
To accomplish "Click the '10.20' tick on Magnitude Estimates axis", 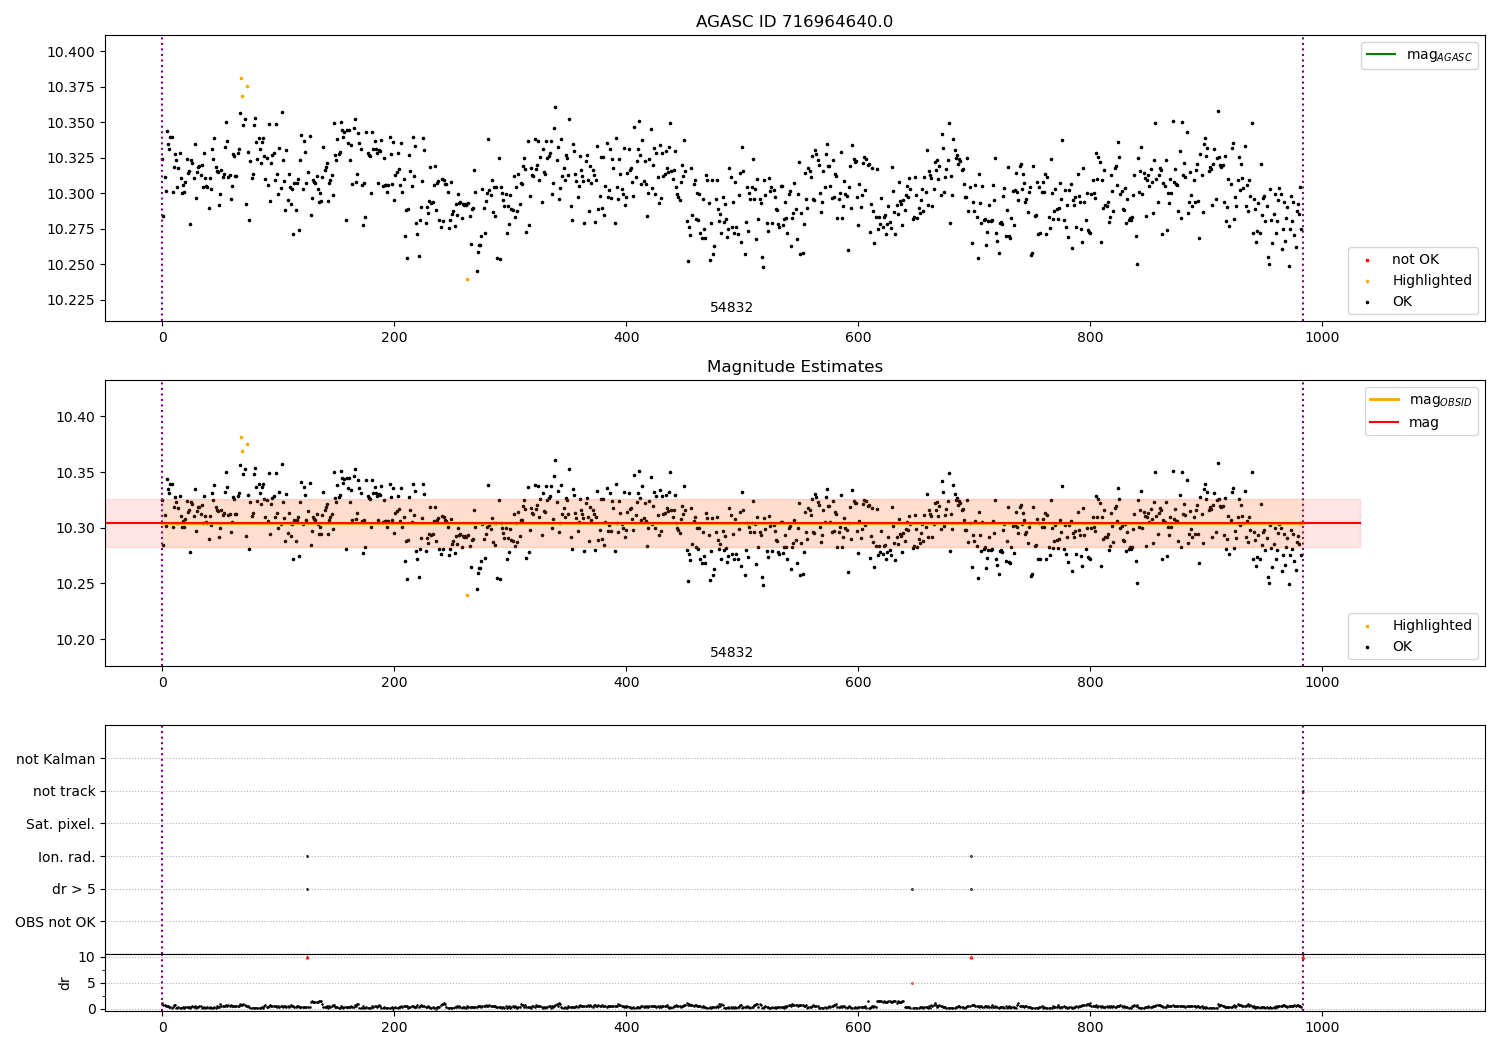I will [x=75, y=641].
